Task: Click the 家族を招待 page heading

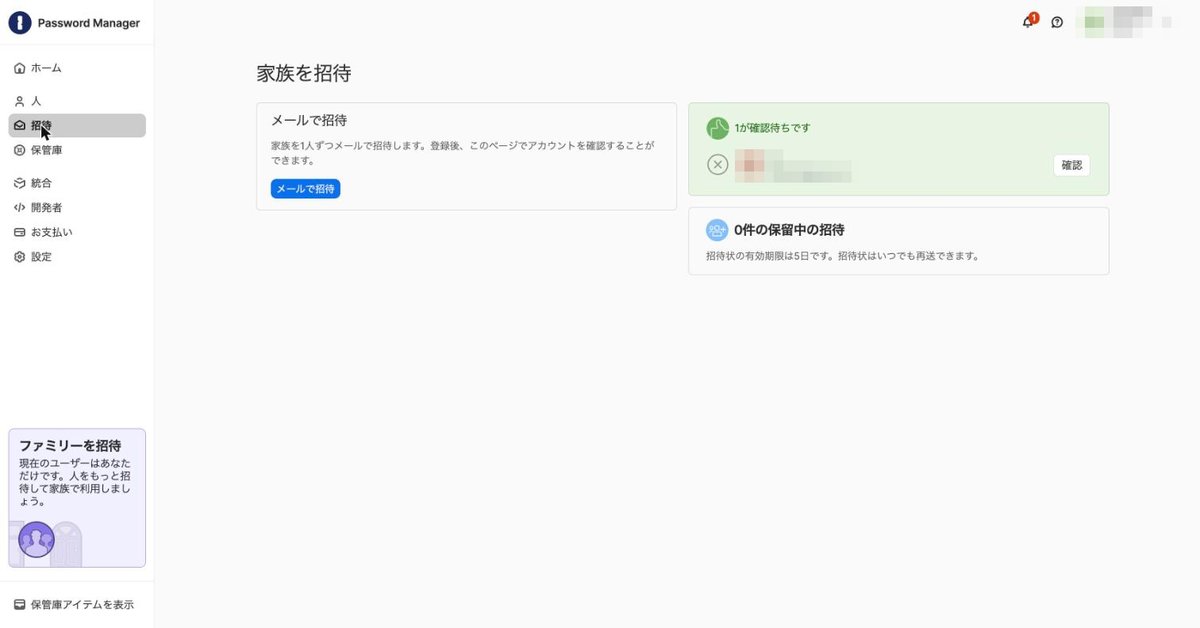Action: click(x=304, y=73)
